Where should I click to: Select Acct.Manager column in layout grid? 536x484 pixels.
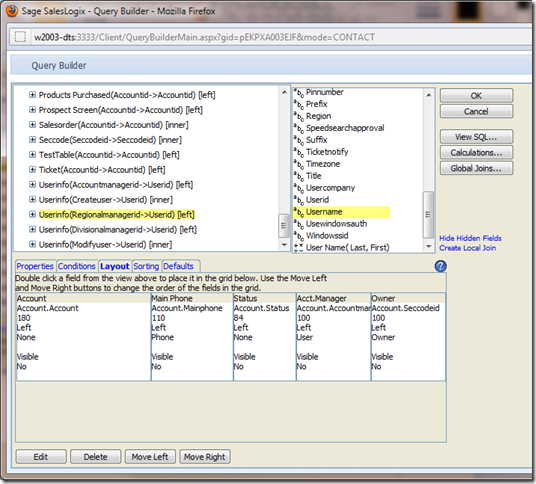pyautogui.click(x=334, y=337)
